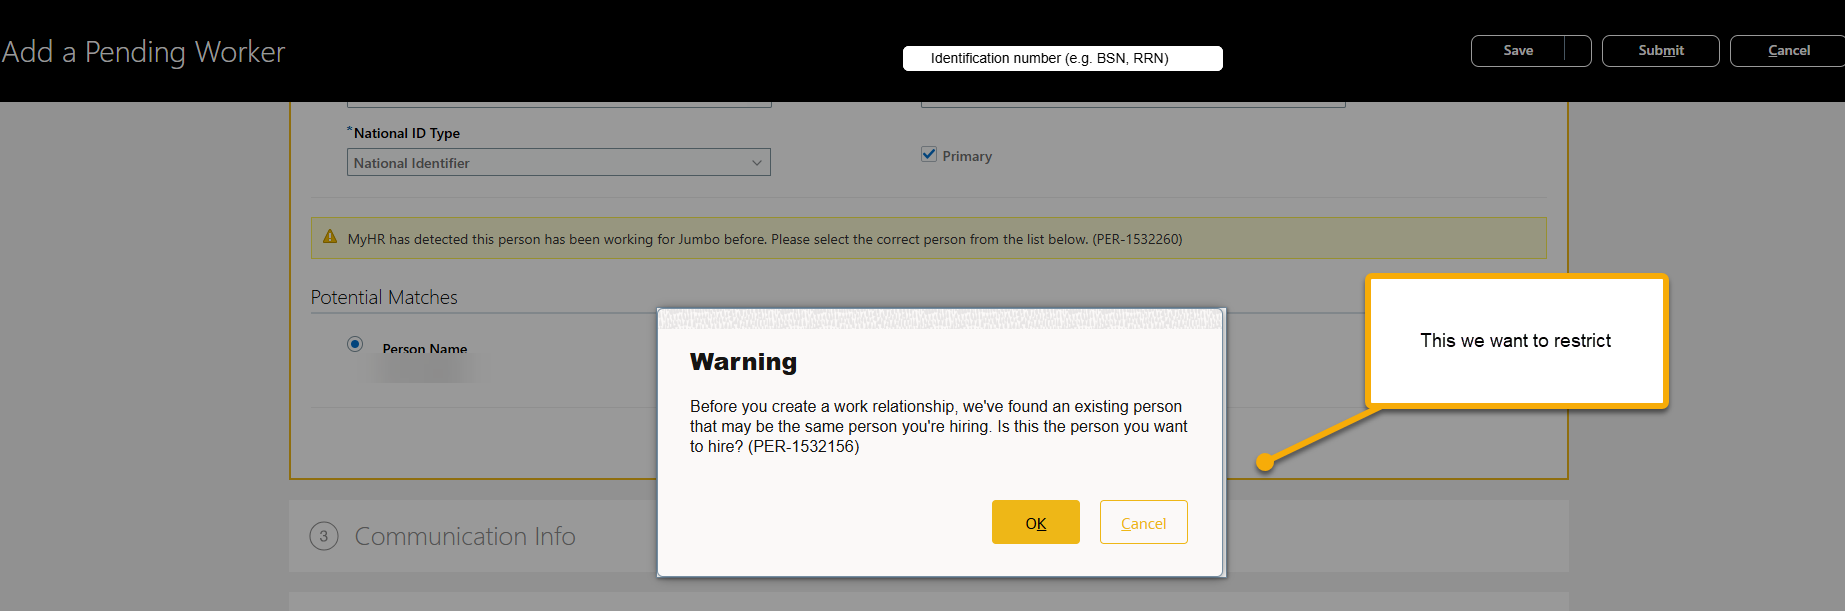Image resolution: width=1845 pixels, height=611 pixels.
Task: Dismiss the warning dialog with Cancel
Action: point(1143,522)
